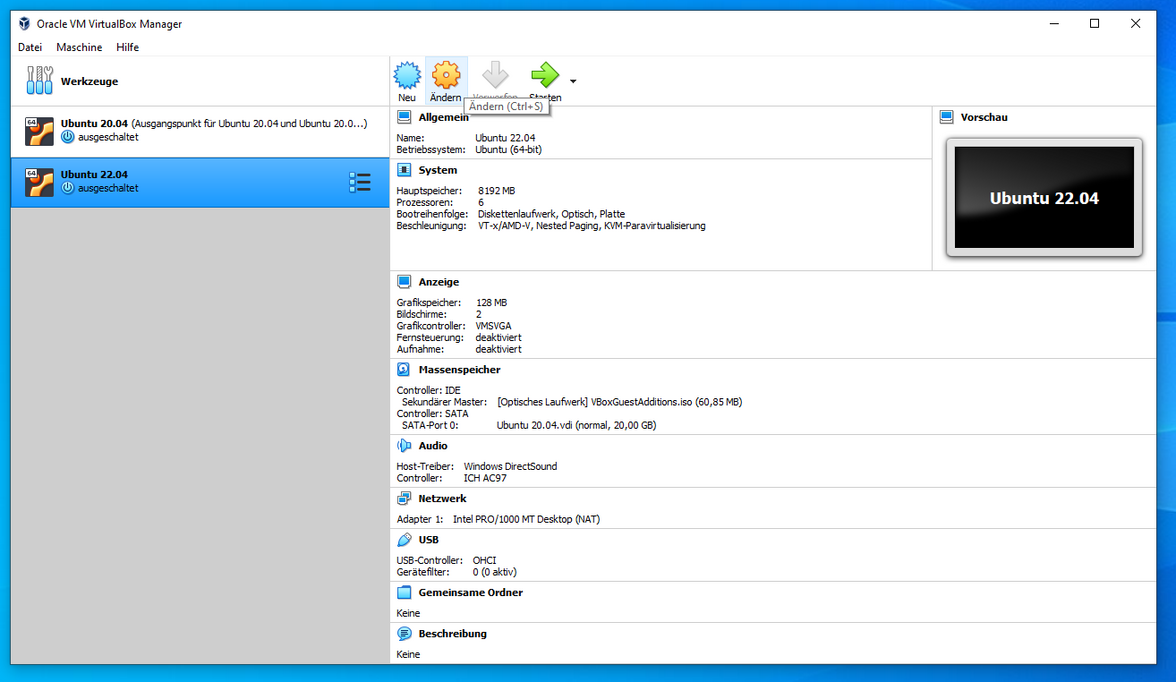This screenshot has height=682, width=1176.
Task: Open VM settings with Ändern gear icon
Action: tap(446, 77)
